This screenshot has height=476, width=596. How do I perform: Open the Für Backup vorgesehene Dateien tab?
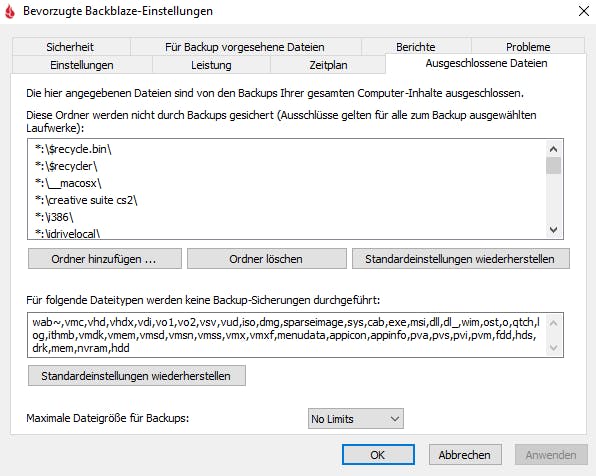[x=245, y=47]
